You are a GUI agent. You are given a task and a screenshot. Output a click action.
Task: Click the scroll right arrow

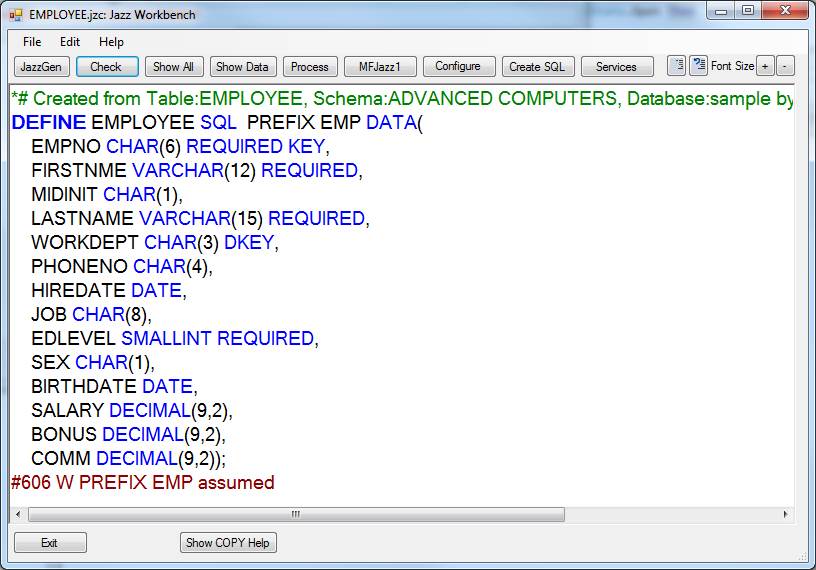coord(785,514)
